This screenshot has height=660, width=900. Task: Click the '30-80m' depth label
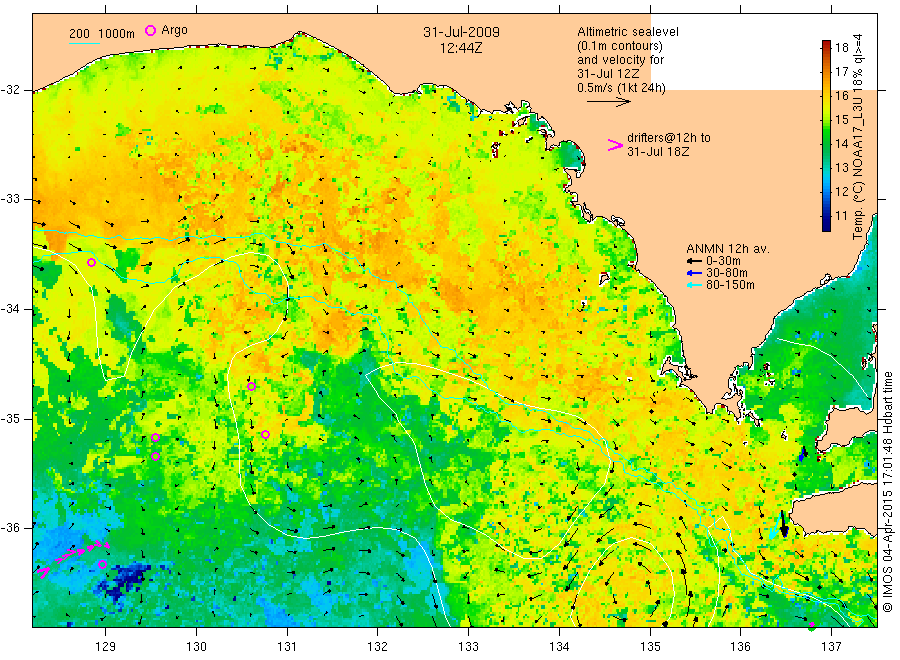[727, 273]
